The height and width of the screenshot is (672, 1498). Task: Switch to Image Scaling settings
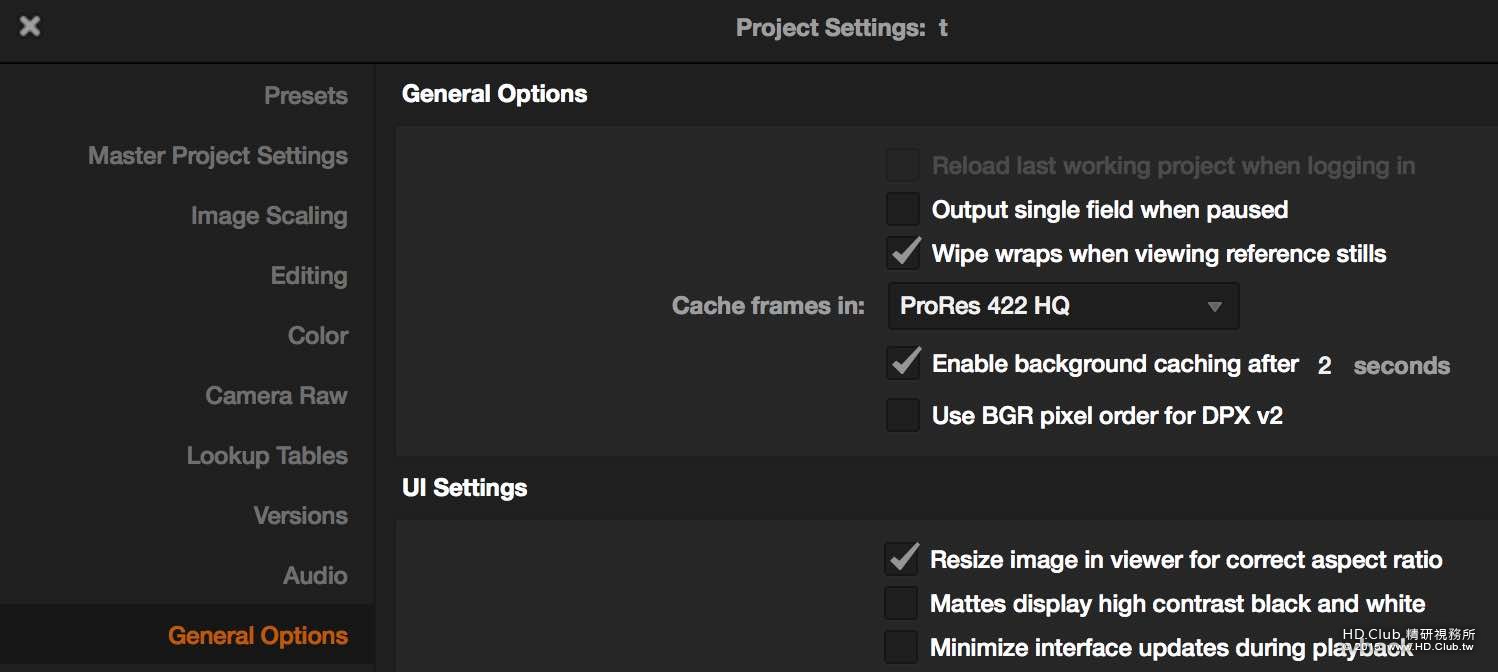tap(269, 216)
